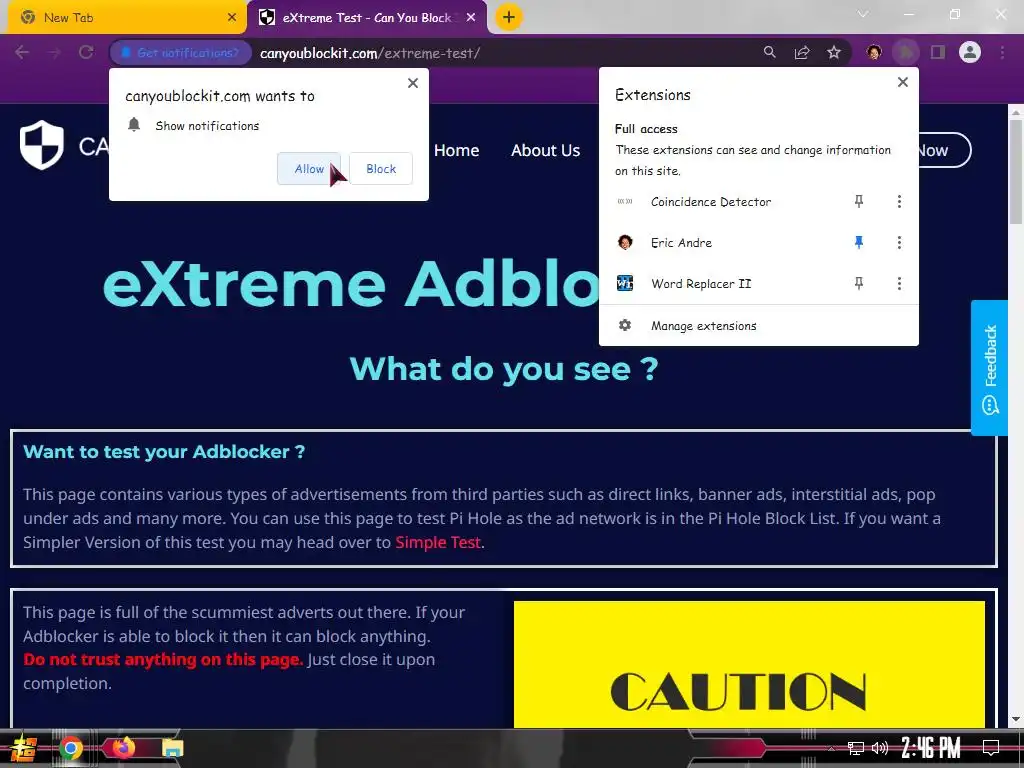Viewport: 1024px width, 768px height.
Task: Open the Feedback side tab
Action: tap(989, 368)
